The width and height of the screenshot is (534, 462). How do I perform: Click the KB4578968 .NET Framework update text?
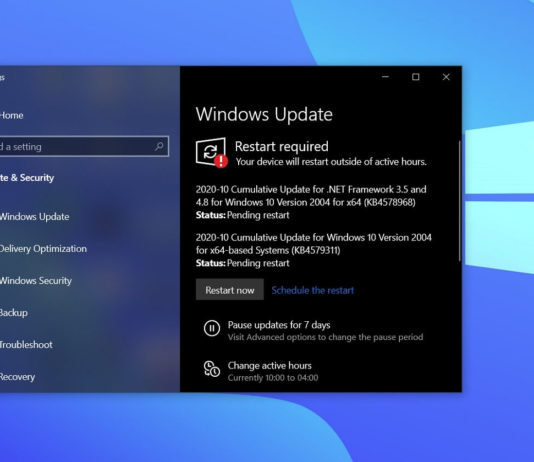coord(311,196)
